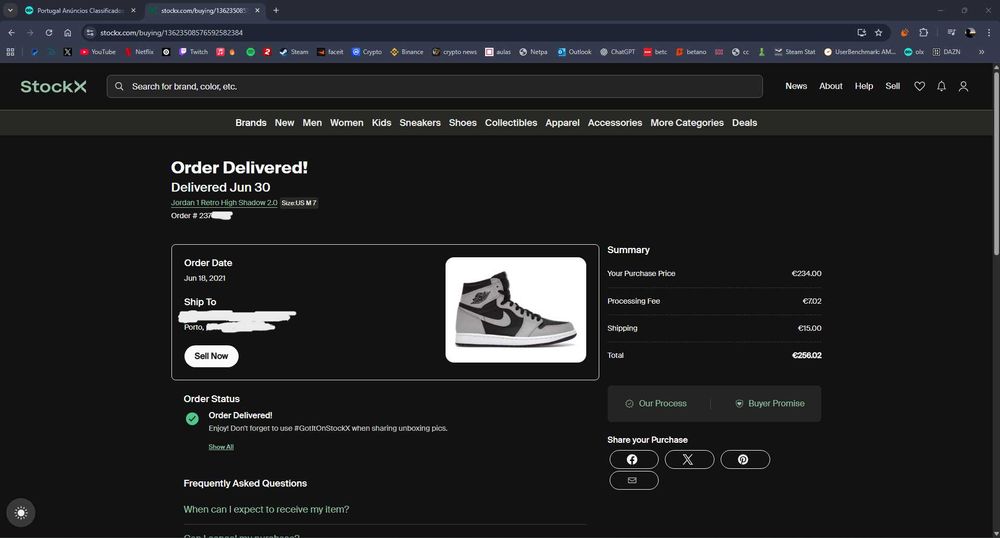
Task: Expand 'When can I expect to receive my item?'
Action: 266,509
